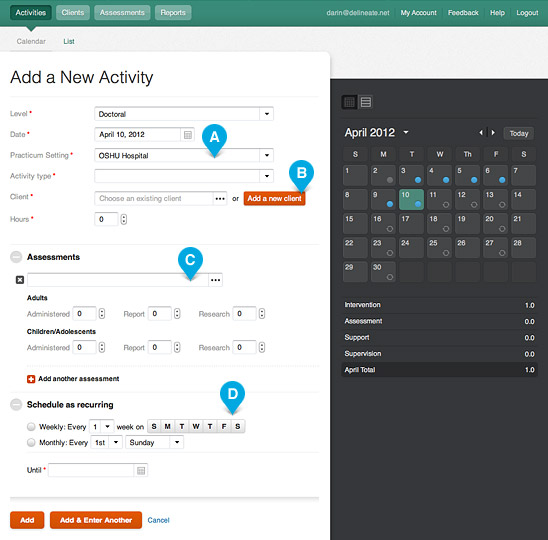Adjust Adults Administered stepper
The height and width of the screenshot is (540, 548).
coord(102,314)
